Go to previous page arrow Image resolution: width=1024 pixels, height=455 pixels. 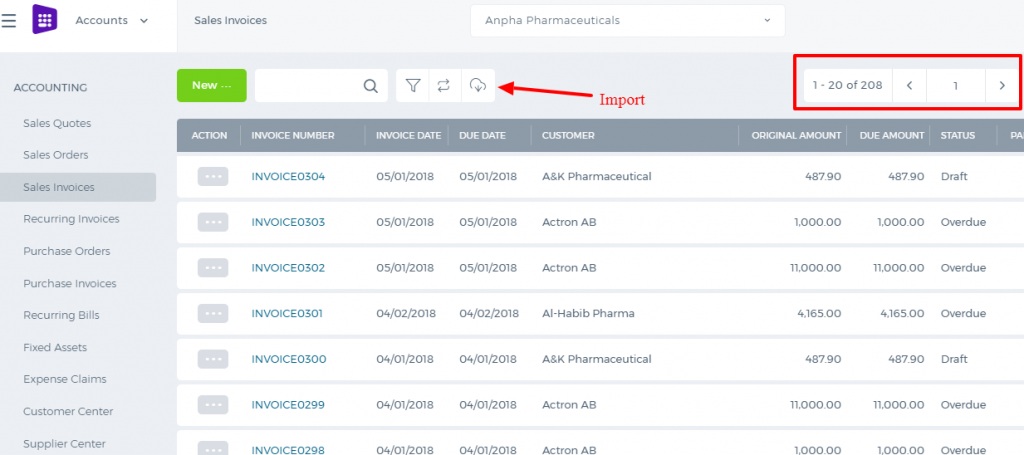coord(909,86)
